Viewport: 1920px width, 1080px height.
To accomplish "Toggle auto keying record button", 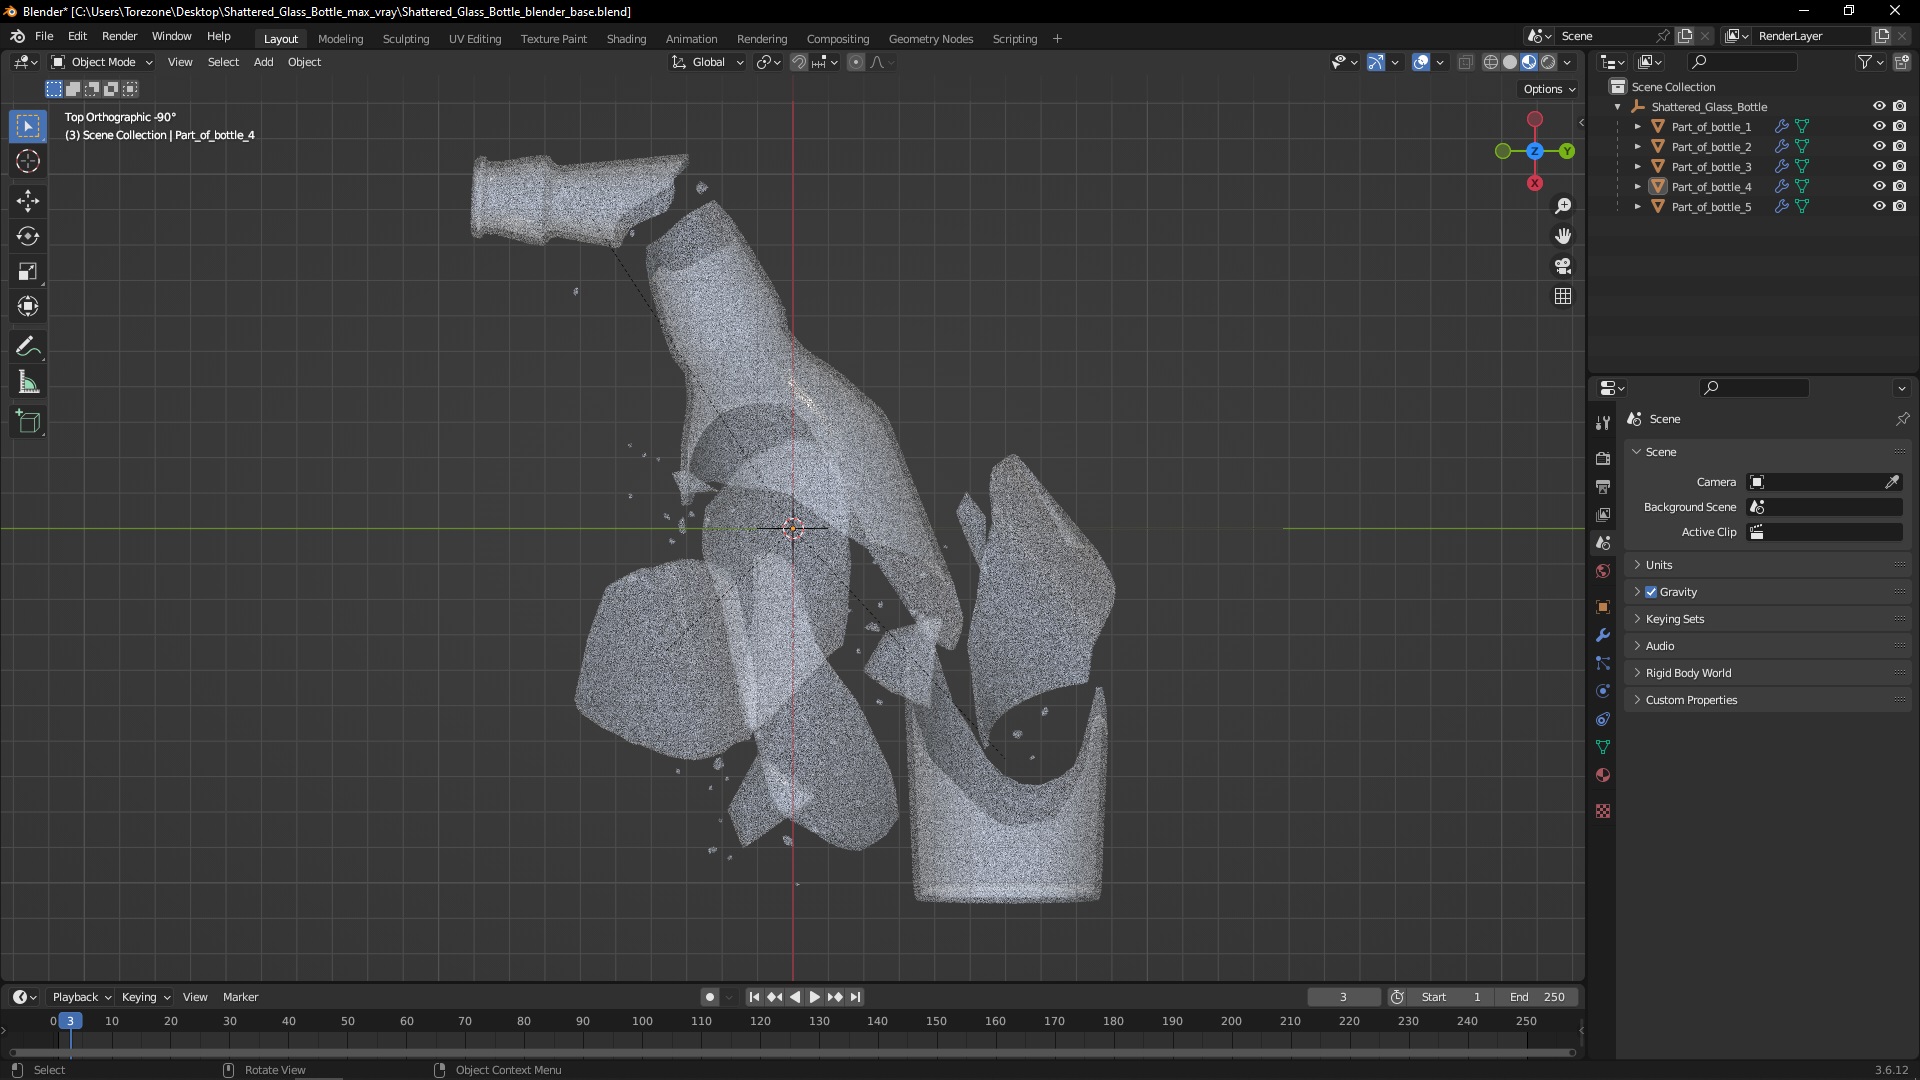I will pyautogui.click(x=710, y=997).
